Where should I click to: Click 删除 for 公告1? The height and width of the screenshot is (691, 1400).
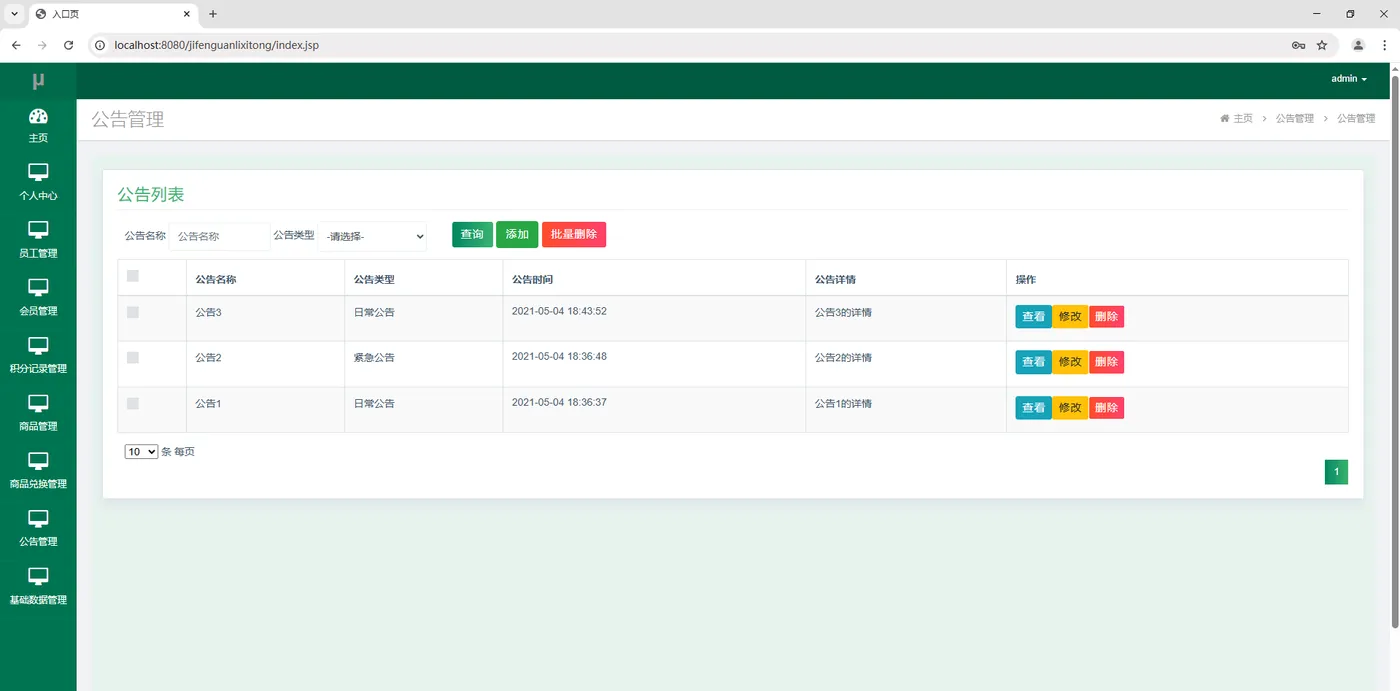click(1106, 408)
